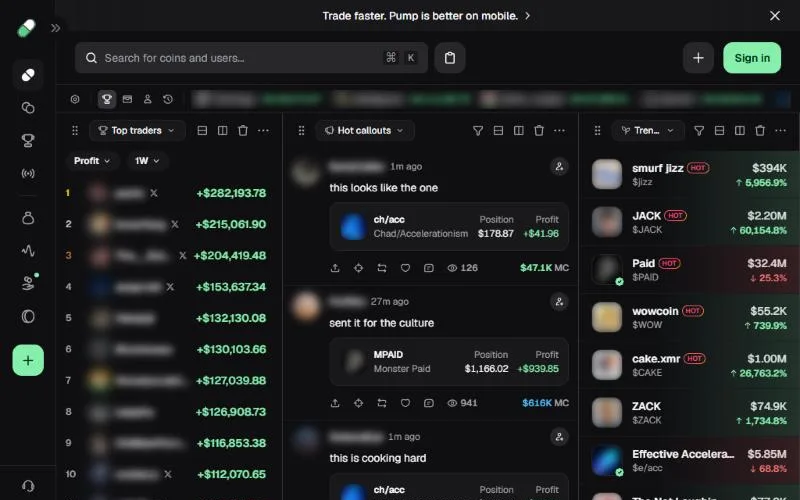Like the 'this looks like the one' callout
Image resolution: width=800 pixels, height=500 pixels.
click(405, 268)
